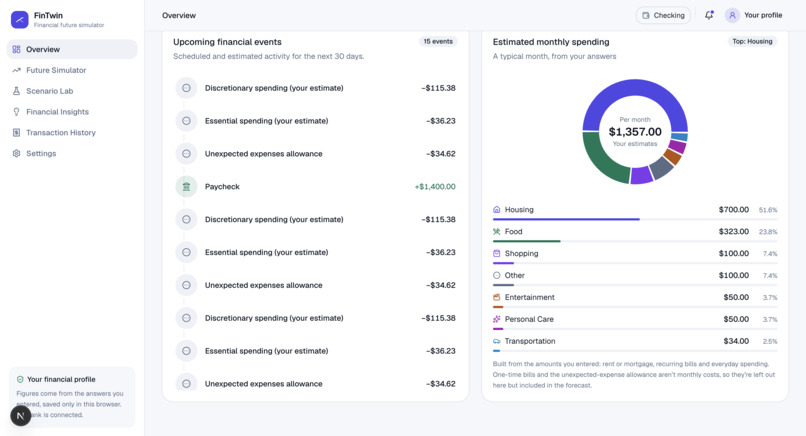Click the Transportation $34.00 amount
Viewport: 806px width, 436px height.
[736, 341]
